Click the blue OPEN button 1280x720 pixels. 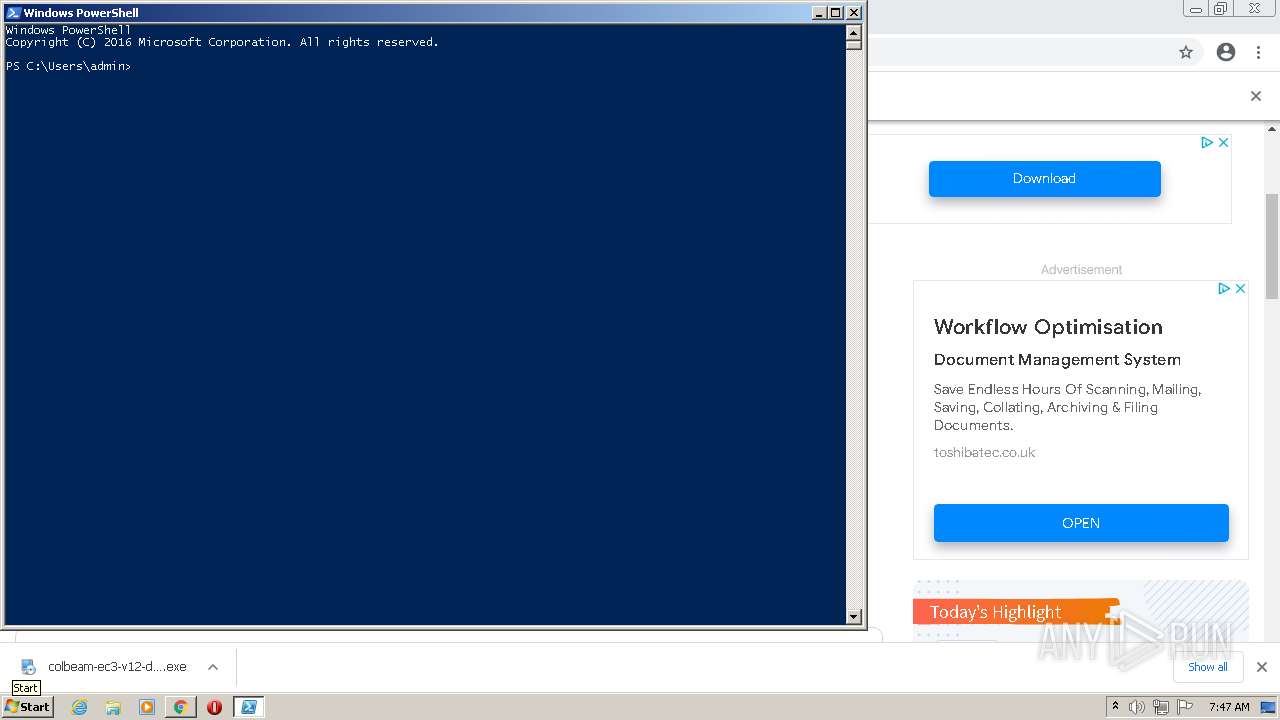(1081, 523)
